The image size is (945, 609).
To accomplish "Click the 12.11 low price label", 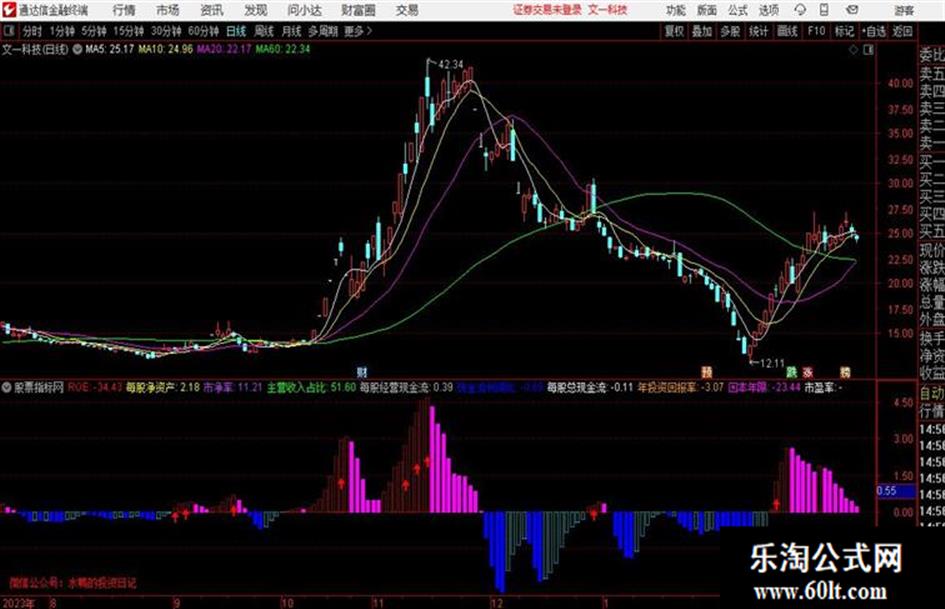I will 773,364.
